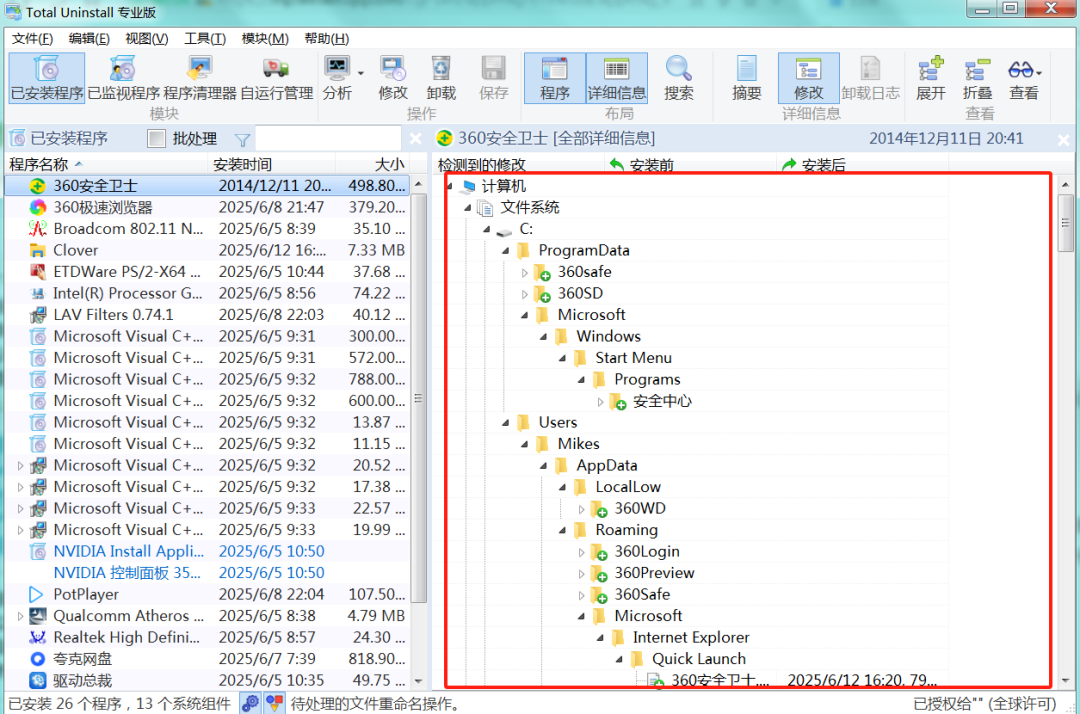Select 夸克网盘 in the program list
This screenshot has width=1080, height=714.
[207, 659]
